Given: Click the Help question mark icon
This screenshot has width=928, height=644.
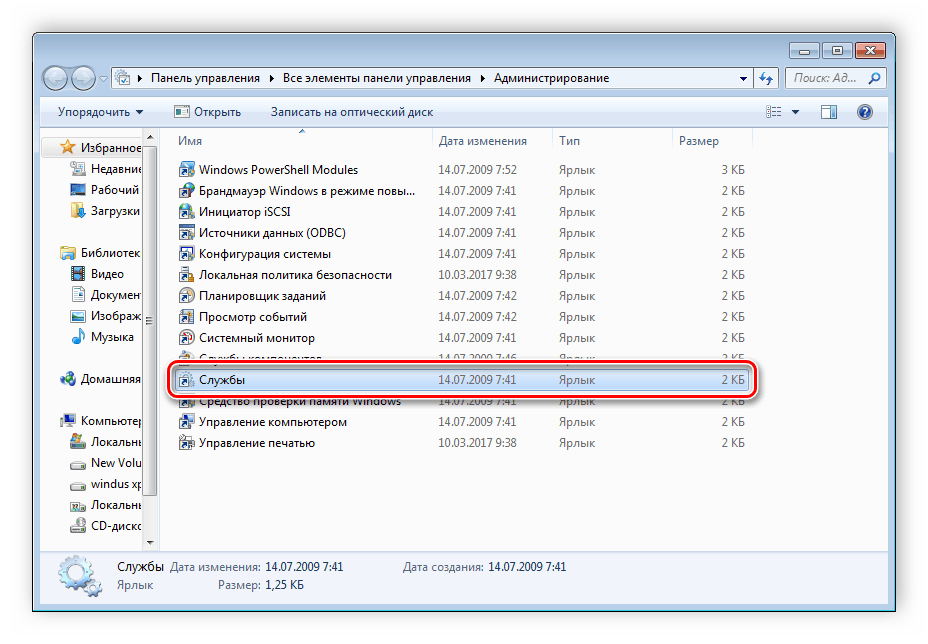Looking at the screenshot, I should coord(864,112).
